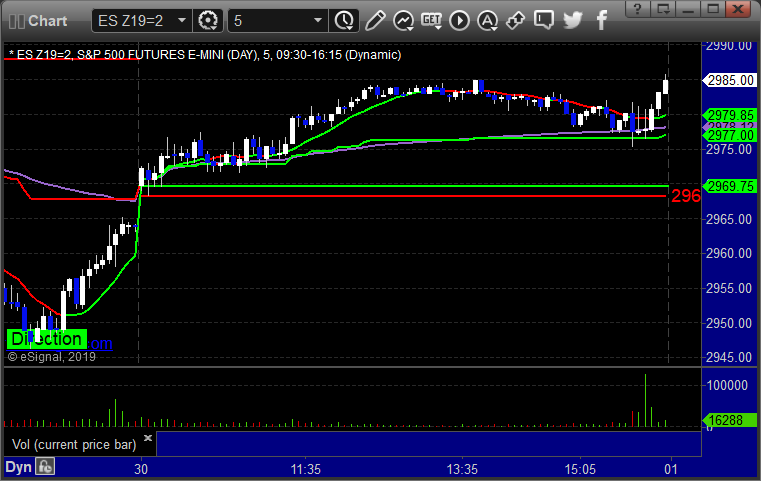Click the green 2969.75 price label
Viewport: 761px width, 481px height.
pyautogui.click(x=729, y=186)
